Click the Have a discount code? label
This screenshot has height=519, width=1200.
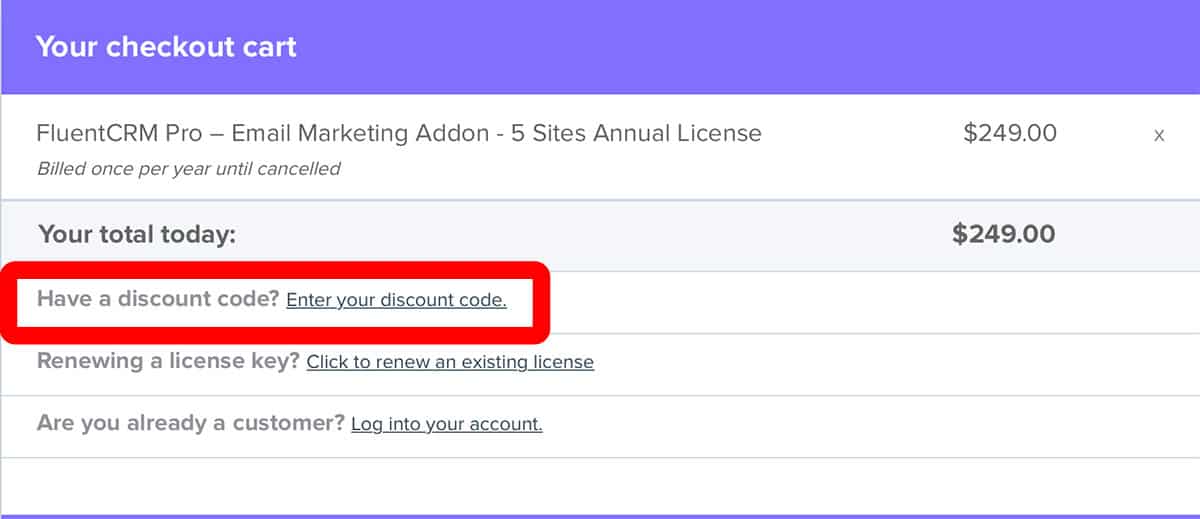pos(158,299)
